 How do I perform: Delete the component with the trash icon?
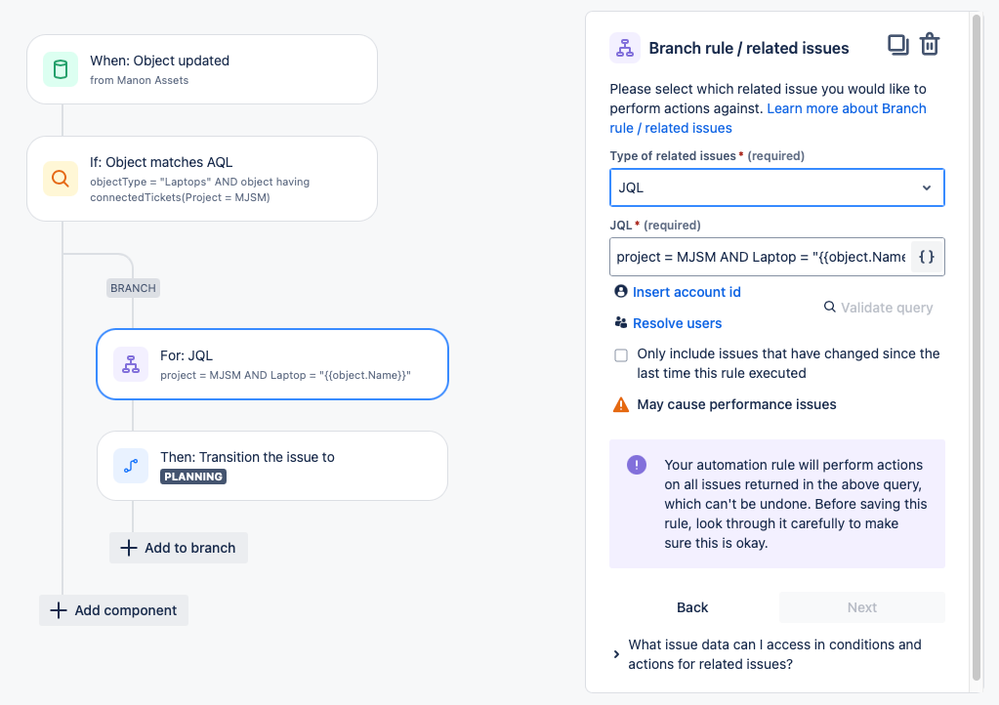click(x=930, y=45)
